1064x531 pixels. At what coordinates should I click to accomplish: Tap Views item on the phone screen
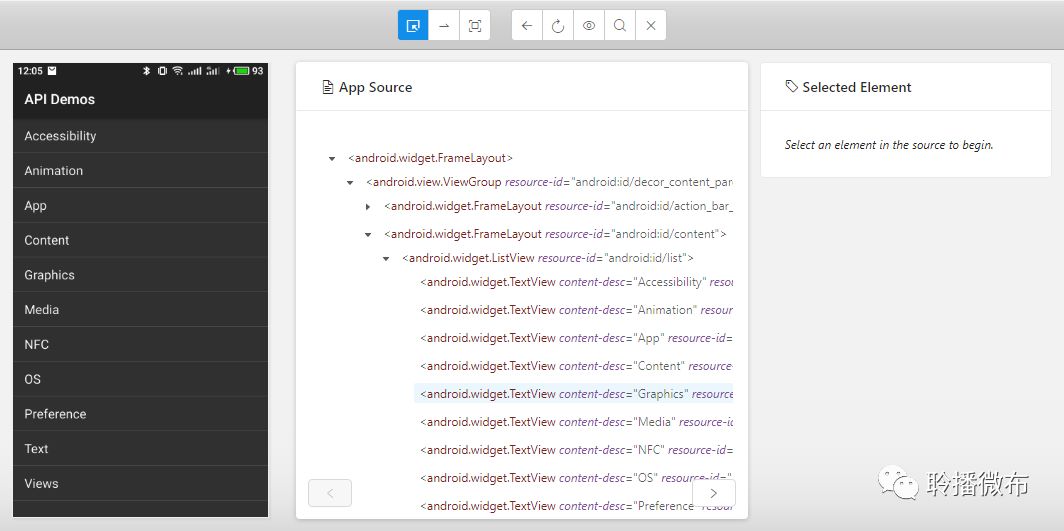coord(140,484)
